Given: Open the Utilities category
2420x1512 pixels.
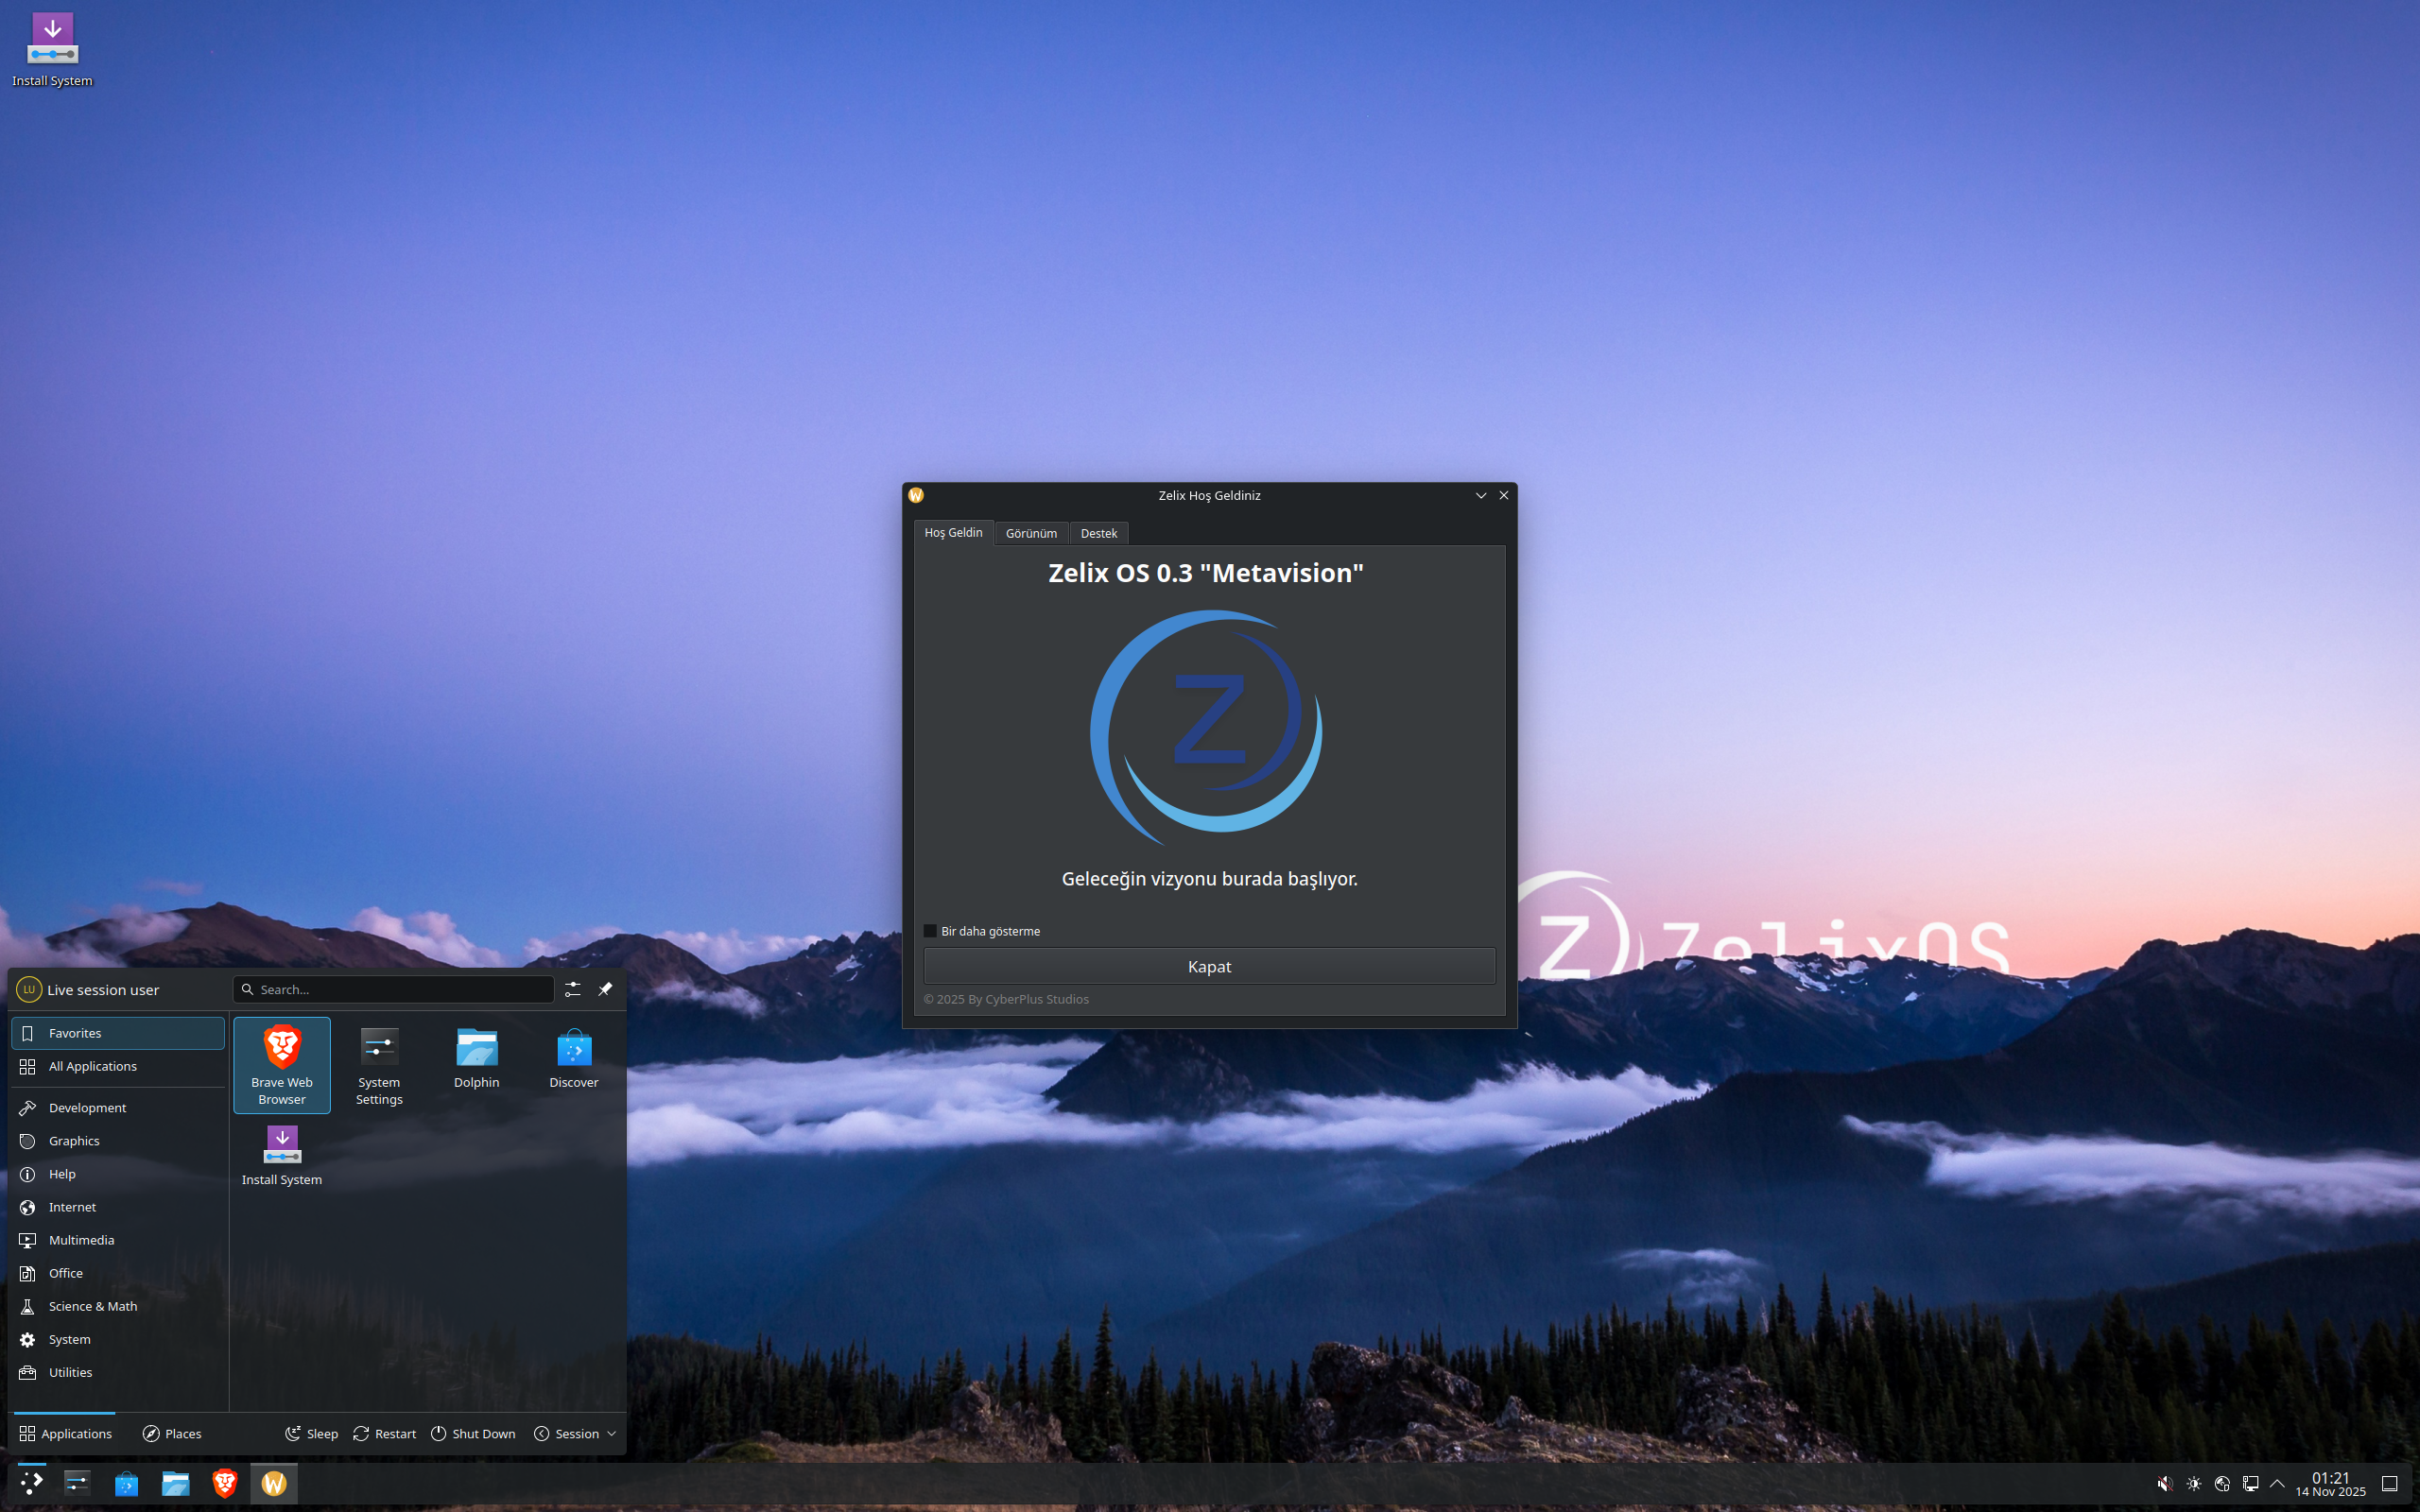Looking at the screenshot, I should [118, 1372].
